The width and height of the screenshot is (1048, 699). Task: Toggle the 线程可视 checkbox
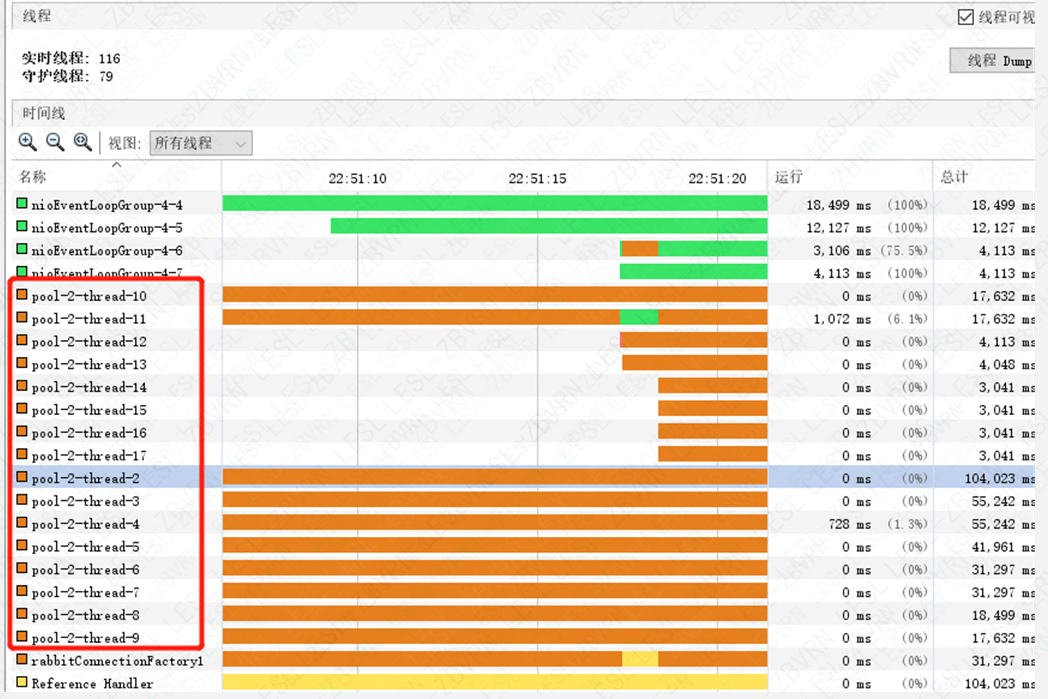965,17
